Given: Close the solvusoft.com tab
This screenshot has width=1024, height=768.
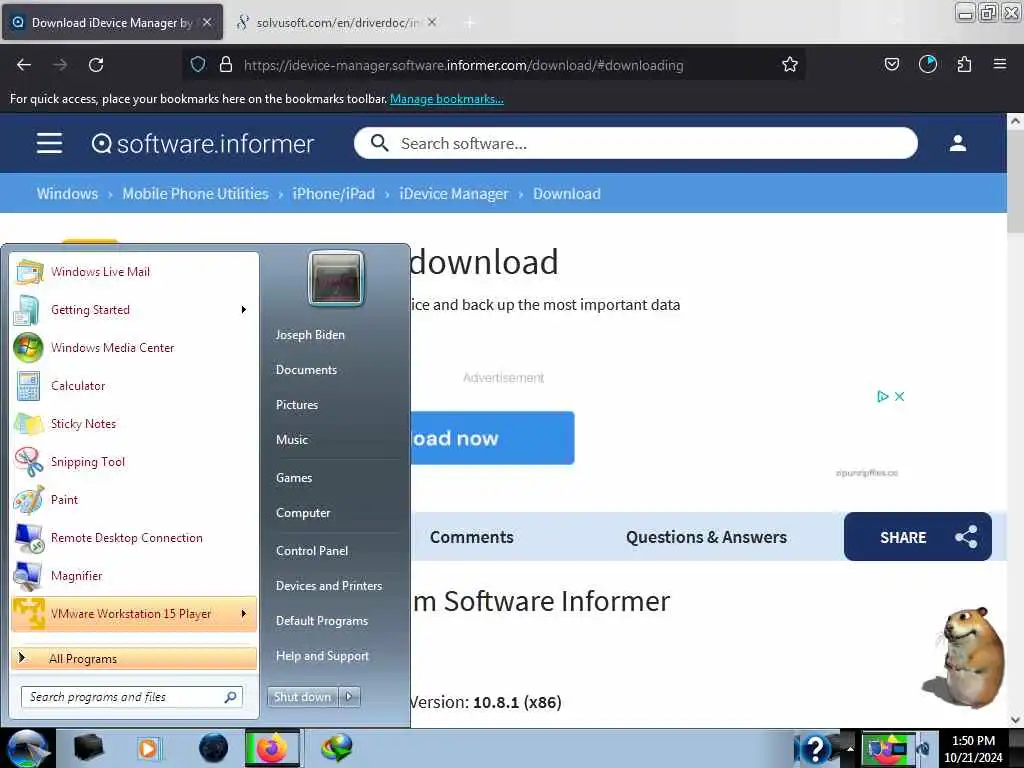Looking at the screenshot, I should (432, 22).
